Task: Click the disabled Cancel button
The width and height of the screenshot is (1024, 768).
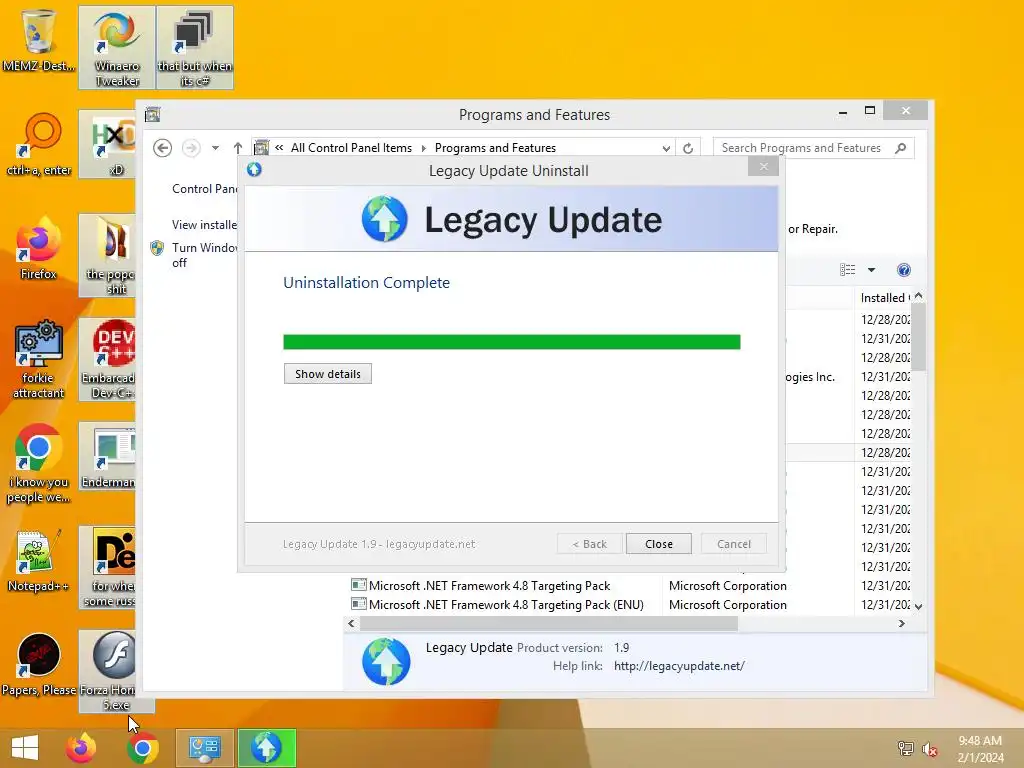Action: click(x=733, y=543)
